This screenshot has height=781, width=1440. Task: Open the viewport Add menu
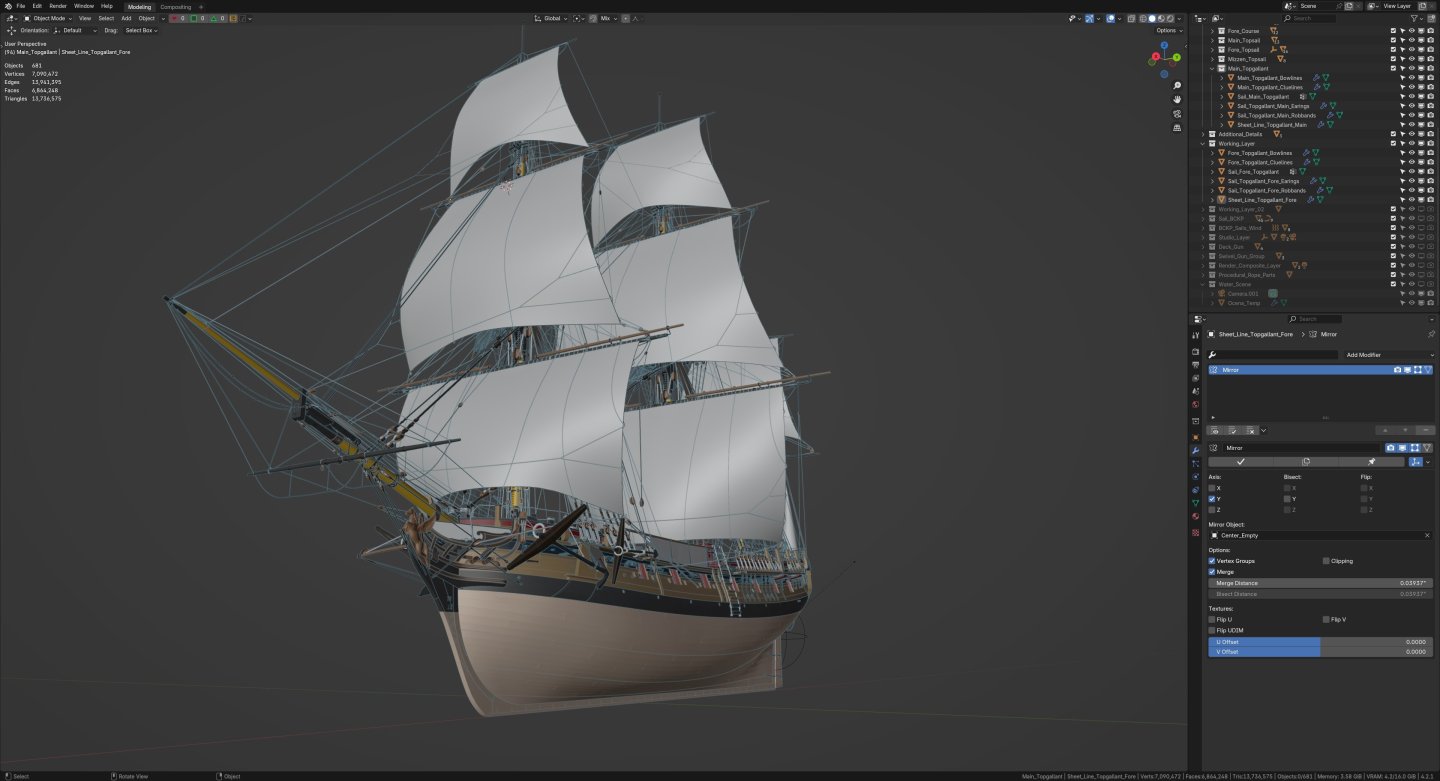point(126,18)
